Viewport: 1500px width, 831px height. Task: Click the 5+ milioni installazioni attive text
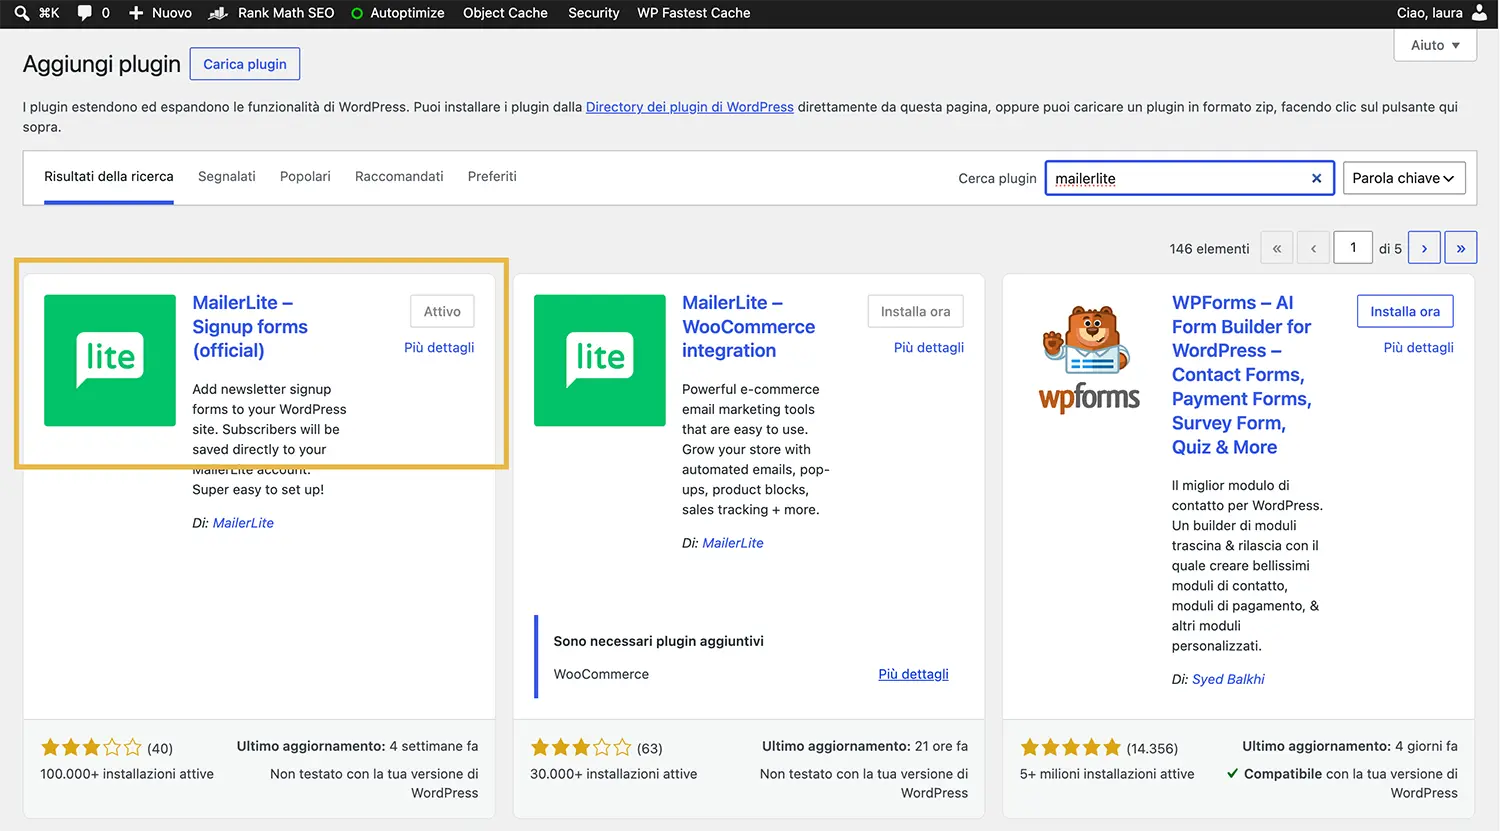pyautogui.click(x=1107, y=774)
